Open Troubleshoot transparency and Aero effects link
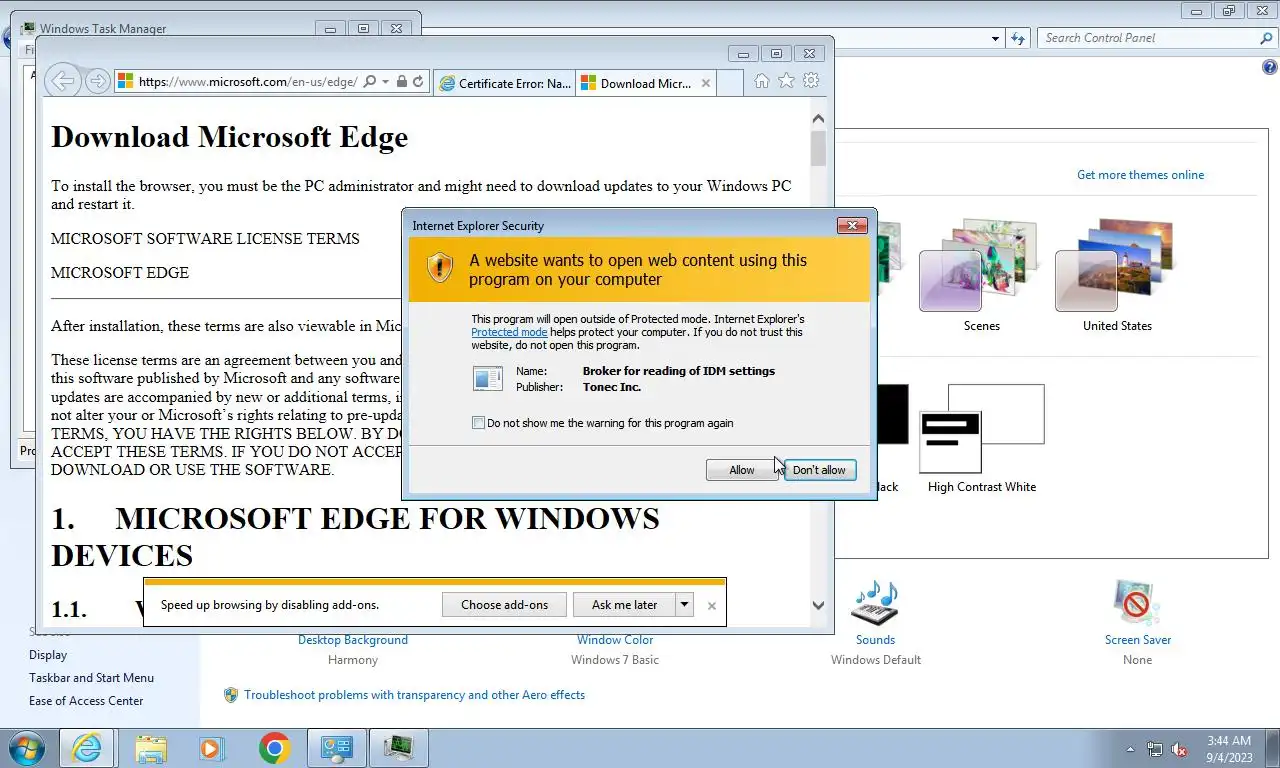The image size is (1280, 768). coord(415,695)
